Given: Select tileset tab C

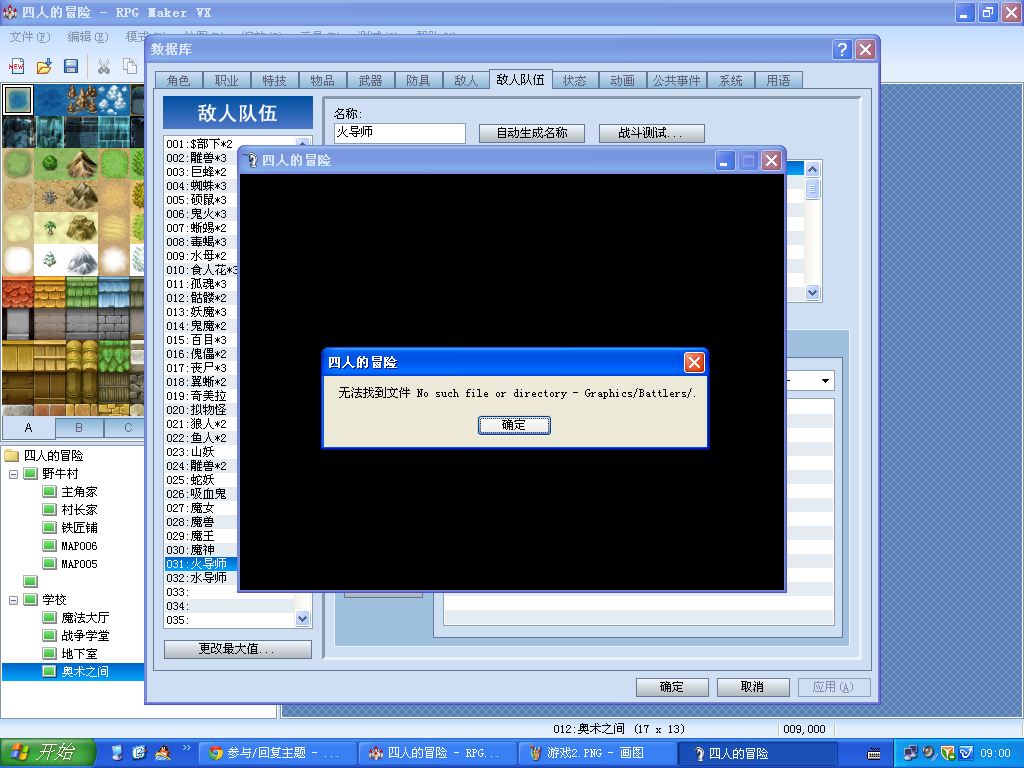Looking at the screenshot, I should (x=128, y=428).
